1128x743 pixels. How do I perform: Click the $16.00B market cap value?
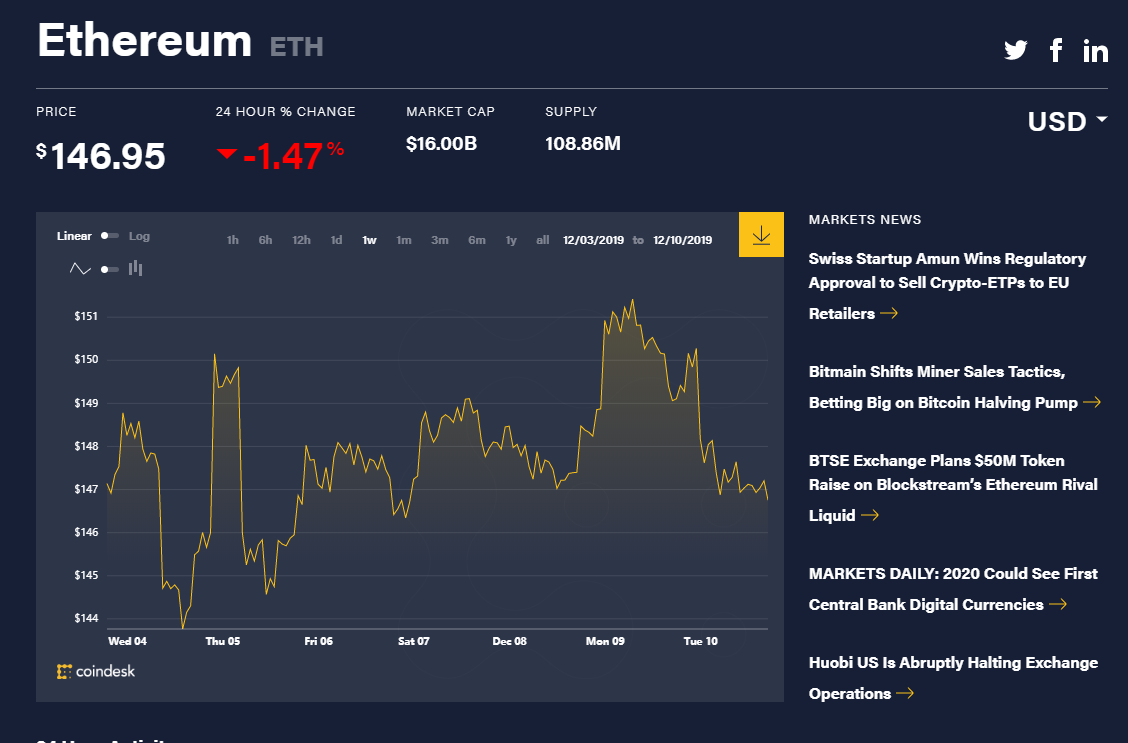click(x=442, y=144)
